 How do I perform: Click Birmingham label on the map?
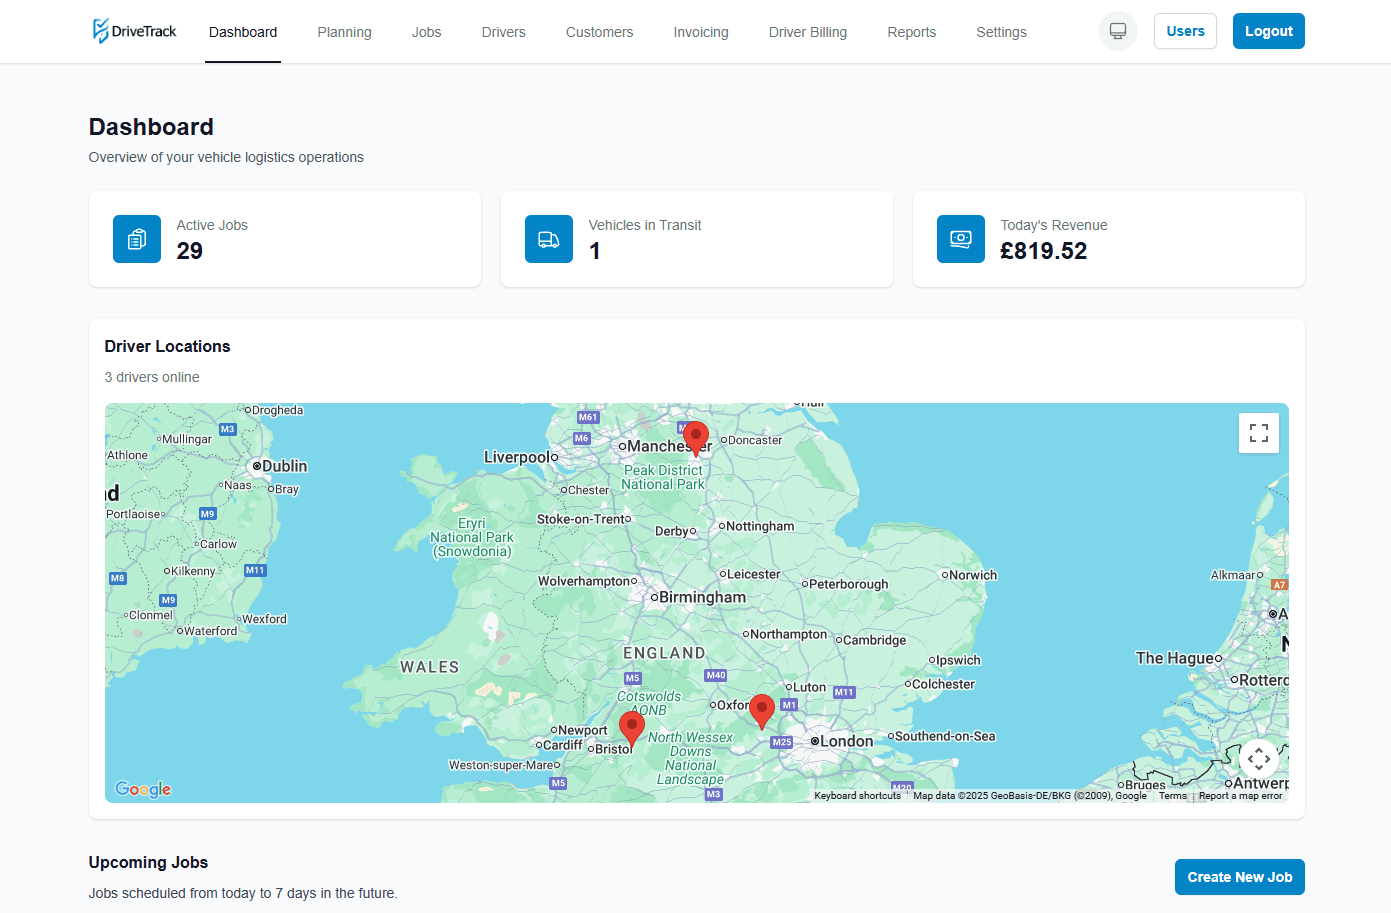click(x=702, y=597)
